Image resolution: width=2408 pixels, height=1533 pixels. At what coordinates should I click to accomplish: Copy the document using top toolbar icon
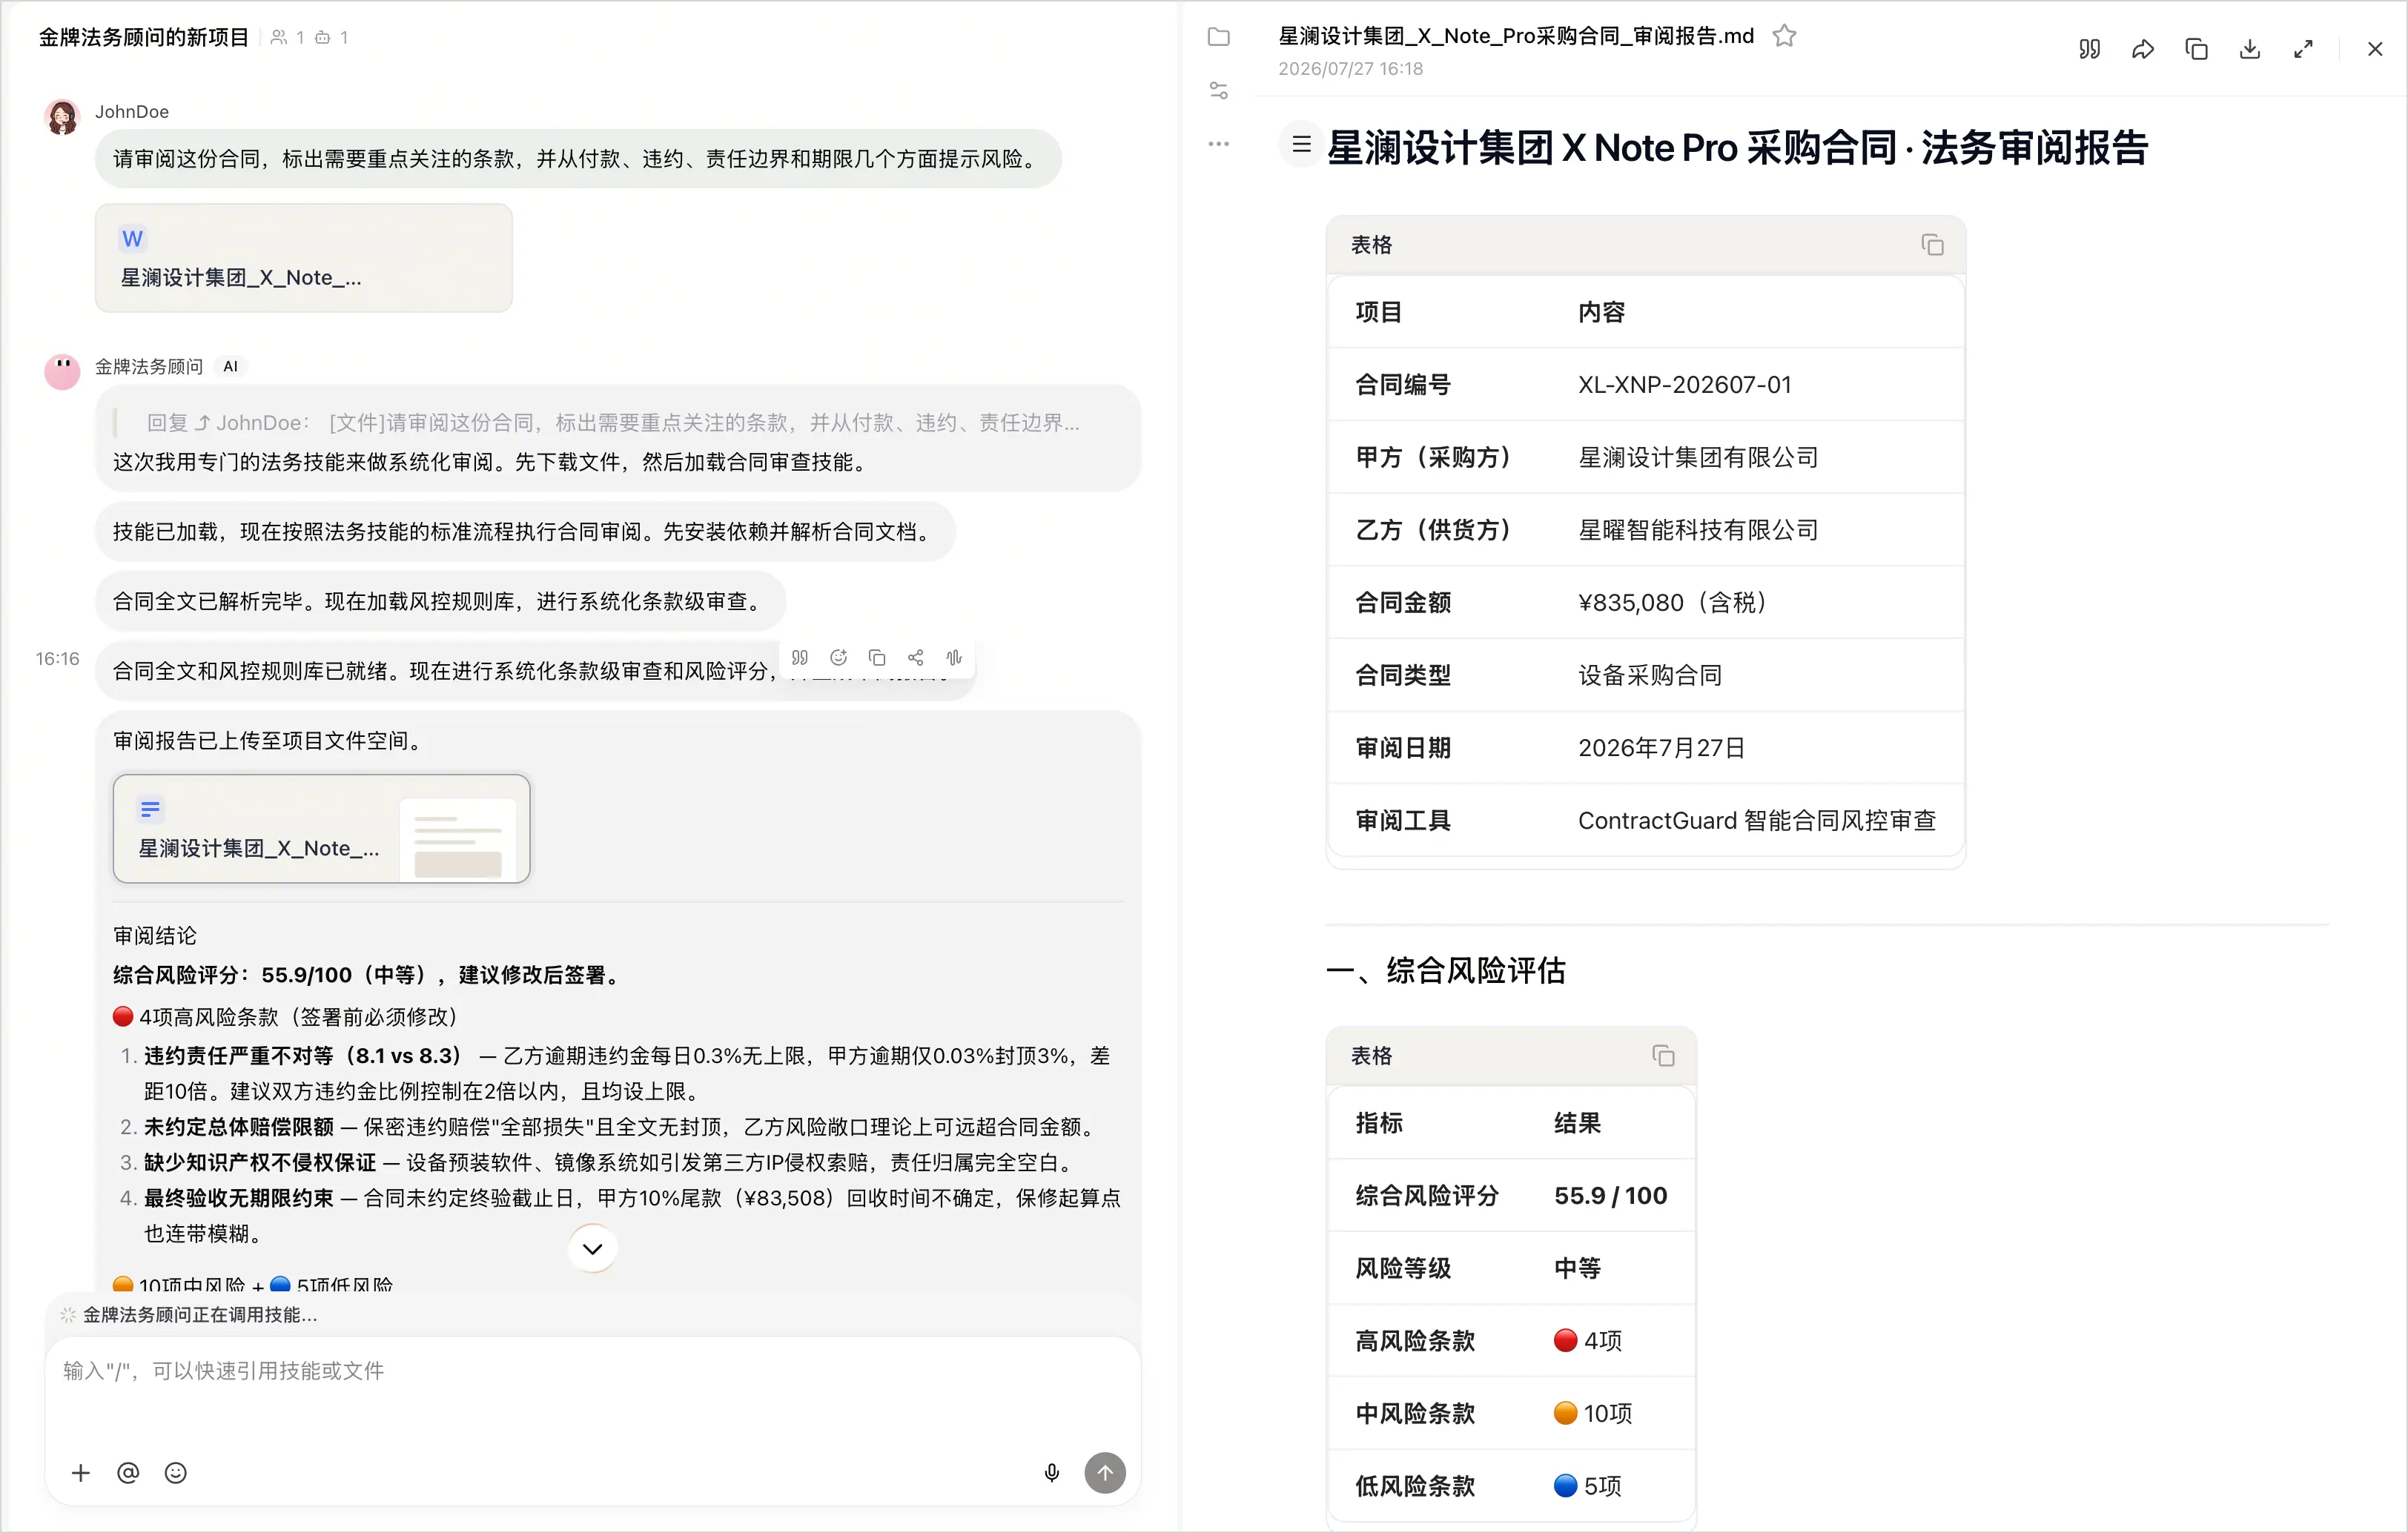2196,49
